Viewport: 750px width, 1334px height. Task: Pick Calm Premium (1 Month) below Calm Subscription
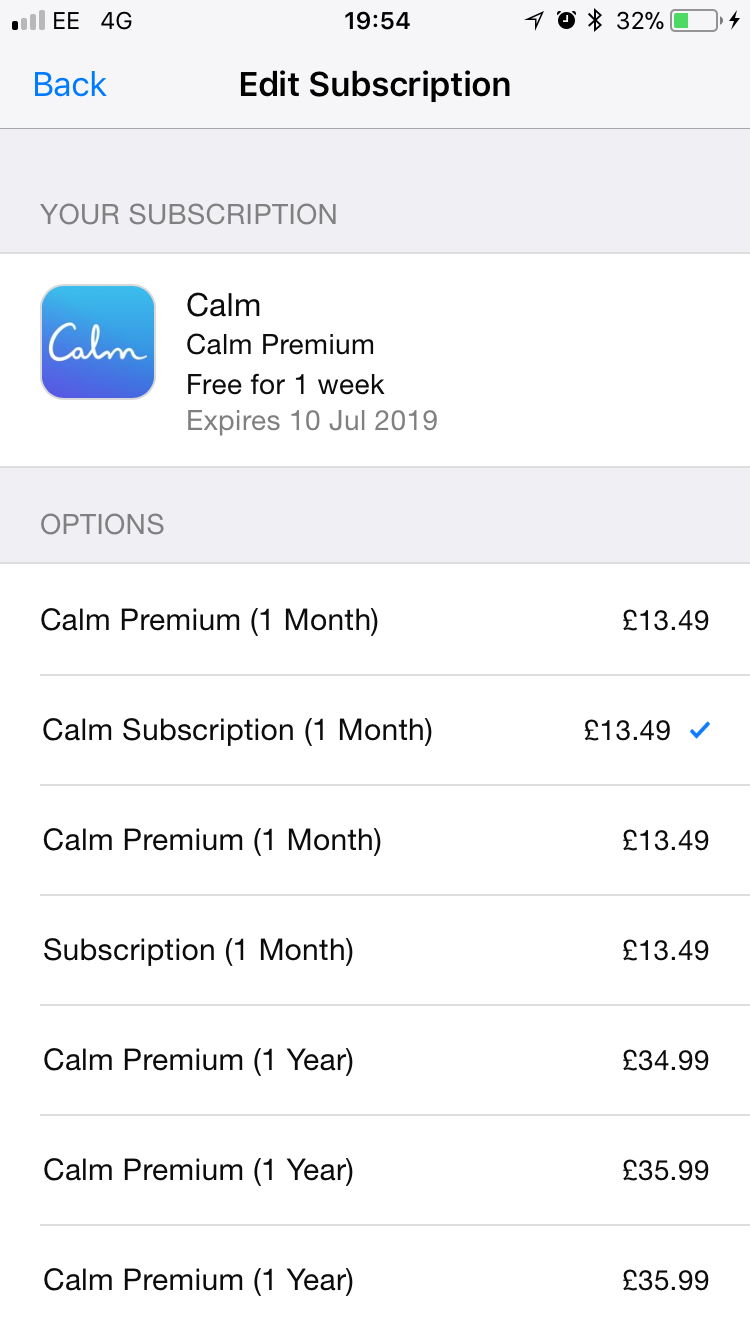point(375,840)
